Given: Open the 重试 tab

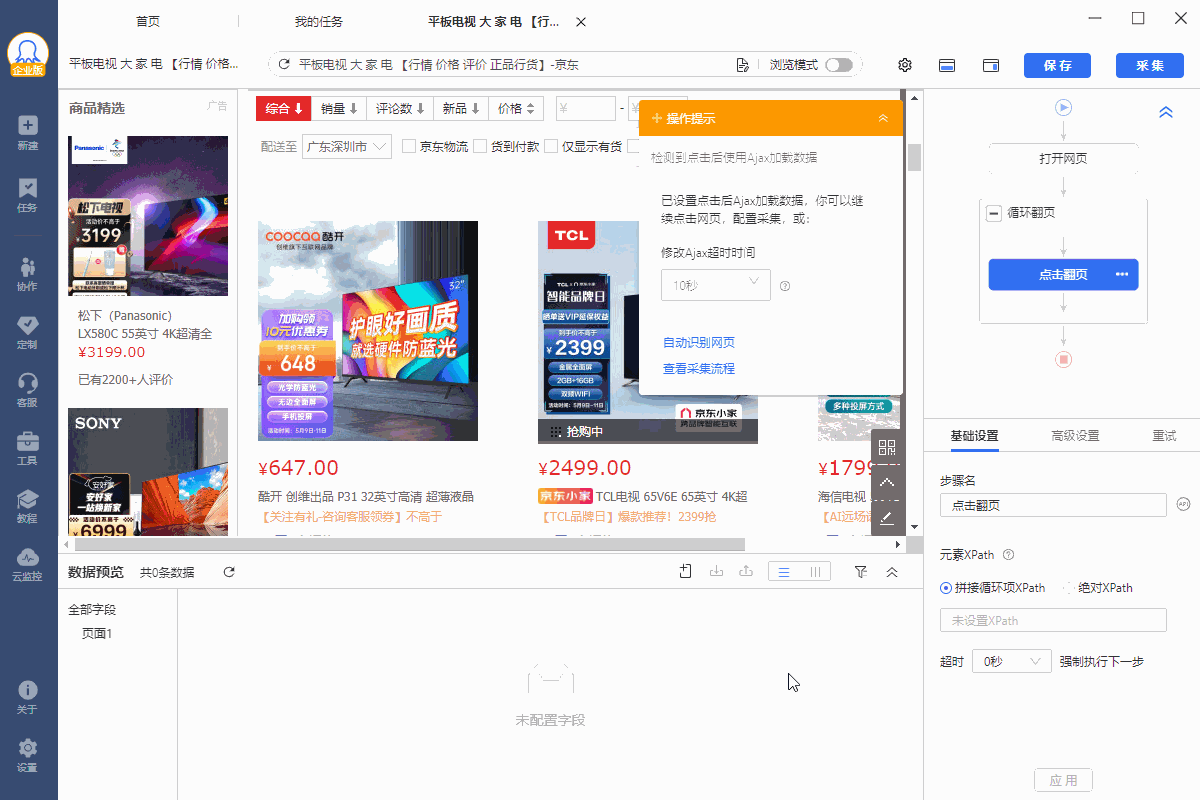Looking at the screenshot, I should pos(1164,436).
